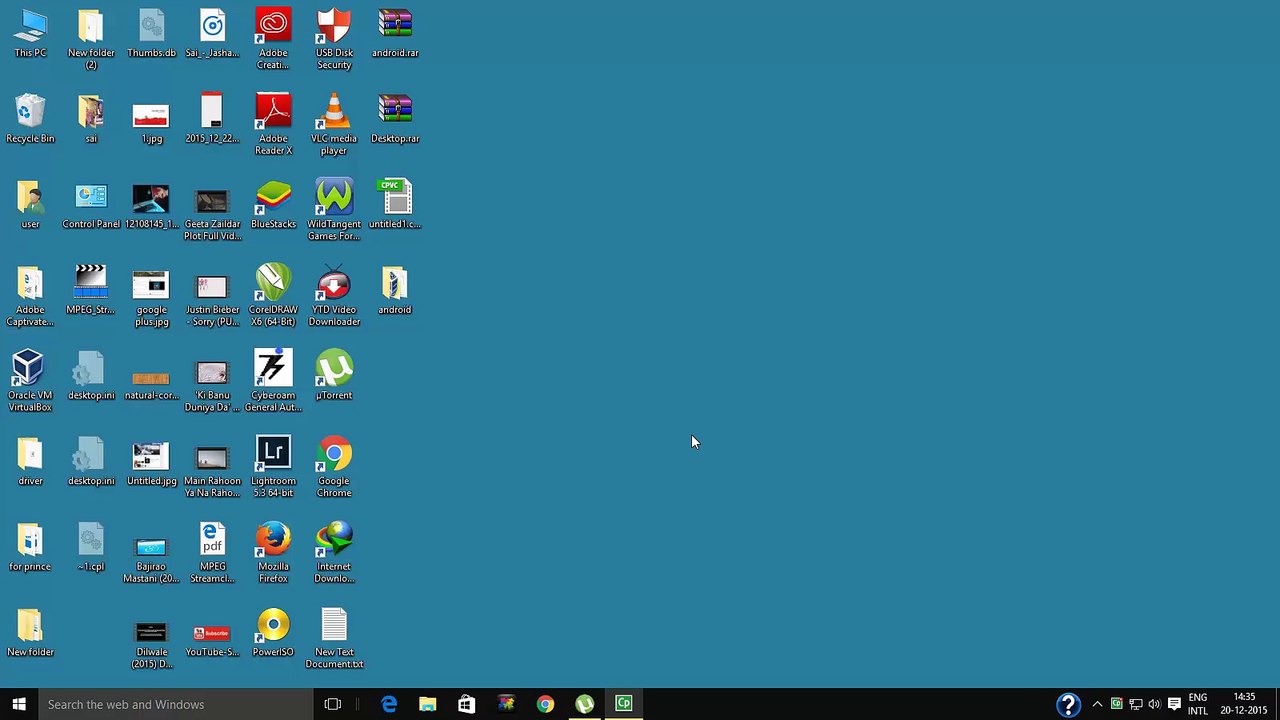Select the BlueStacks shortcut
Screen dimensions: 1280x720
[x=273, y=205]
